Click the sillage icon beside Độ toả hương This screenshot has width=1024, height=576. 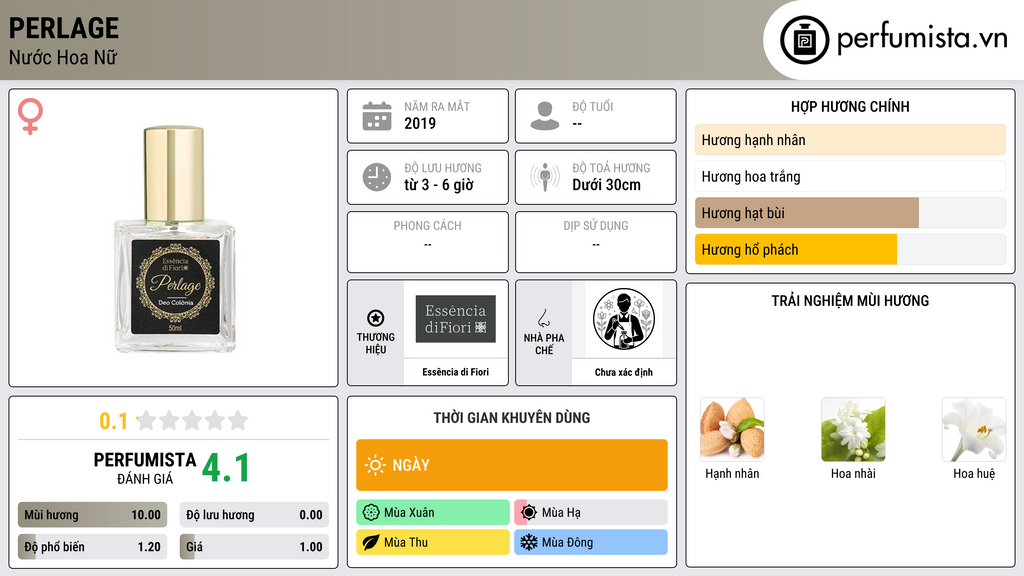(545, 177)
